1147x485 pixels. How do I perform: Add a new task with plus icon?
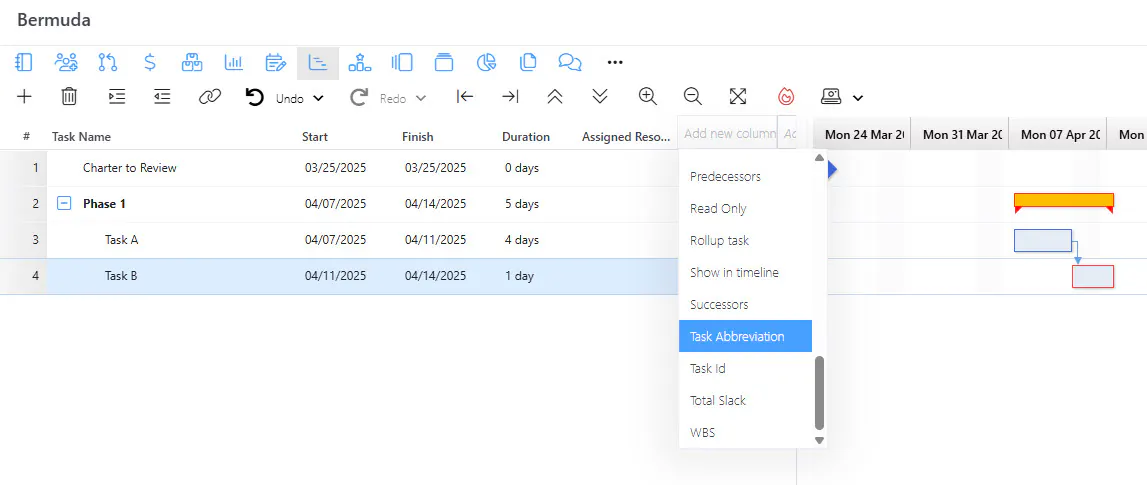click(24, 97)
